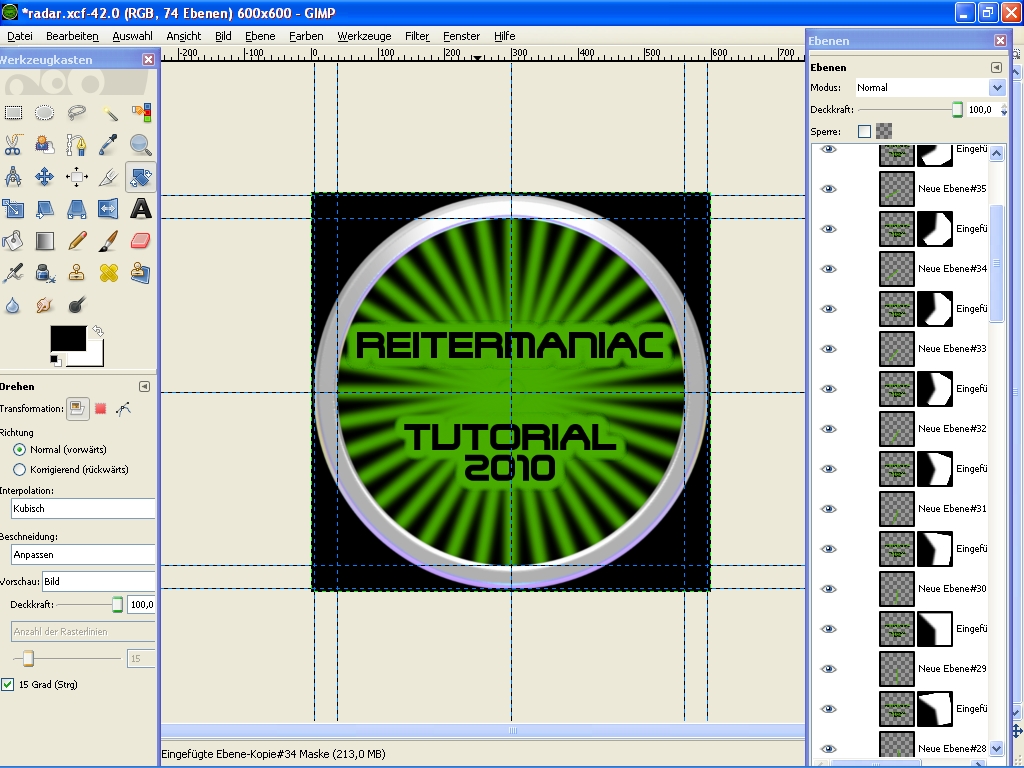1024x768 pixels.
Task: Toggle the alpha channel lock icon
Action: pyautogui.click(x=884, y=131)
